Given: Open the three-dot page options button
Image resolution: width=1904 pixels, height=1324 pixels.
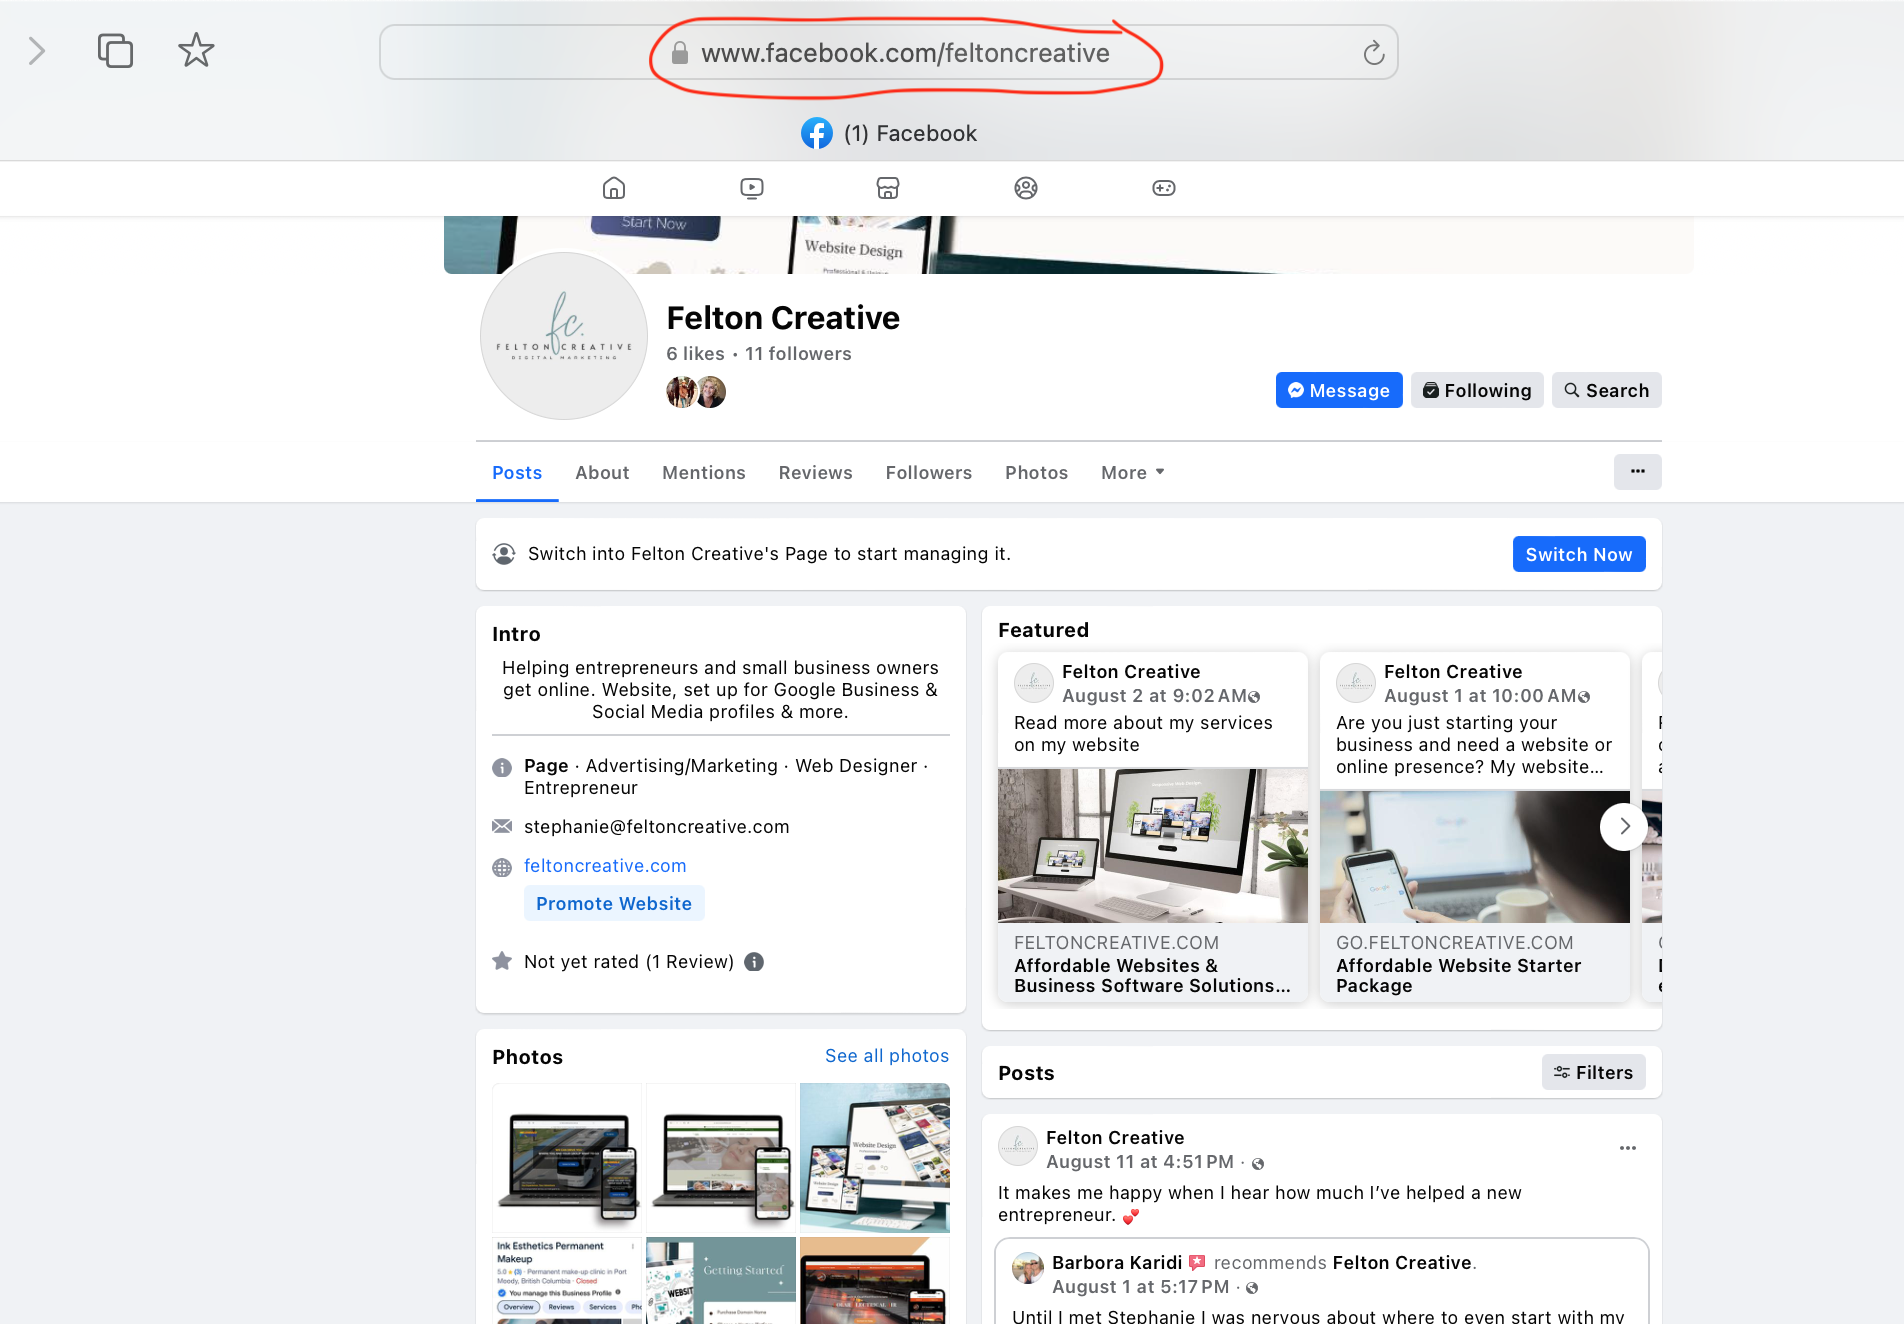Looking at the screenshot, I should [x=1638, y=472].
